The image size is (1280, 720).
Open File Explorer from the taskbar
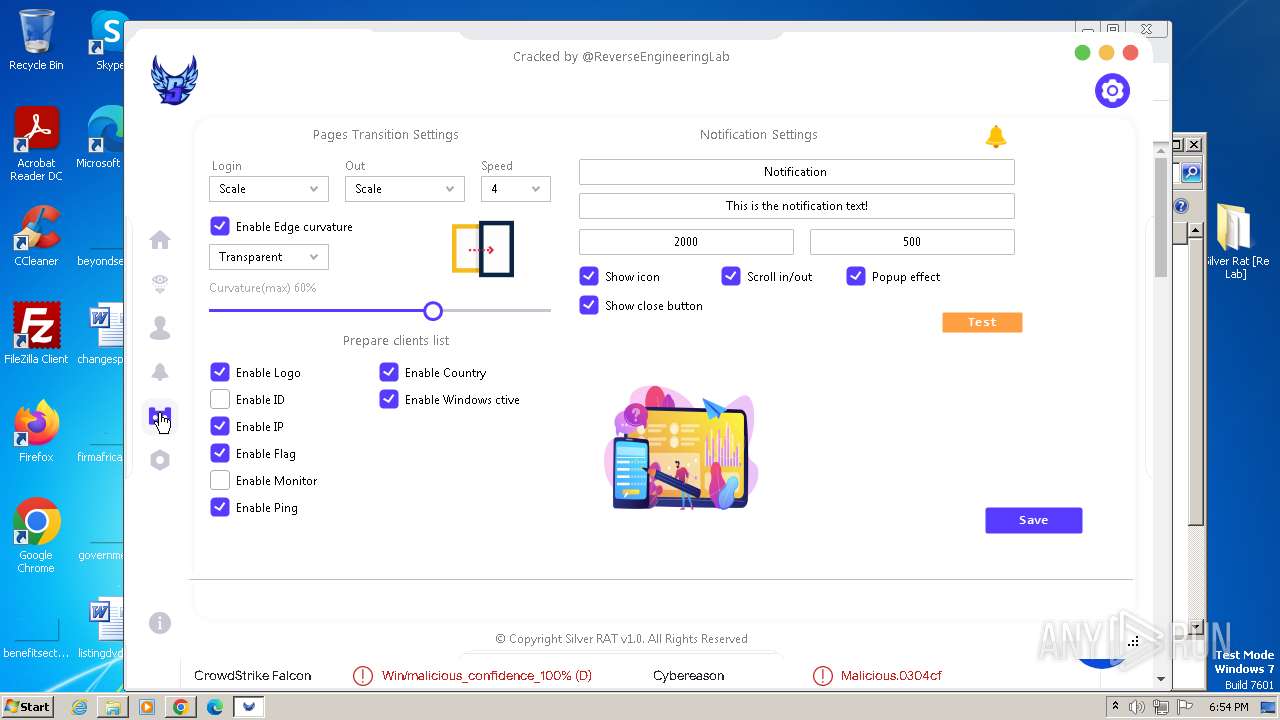pyautogui.click(x=112, y=707)
